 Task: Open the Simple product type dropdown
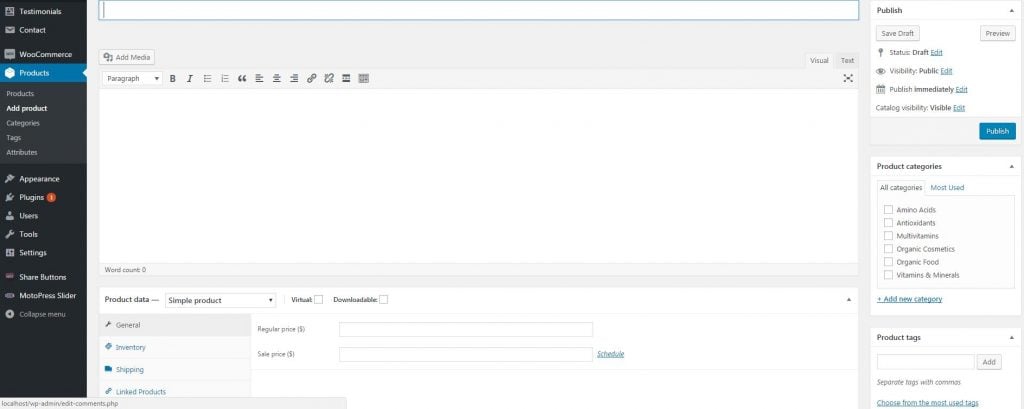click(x=220, y=300)
